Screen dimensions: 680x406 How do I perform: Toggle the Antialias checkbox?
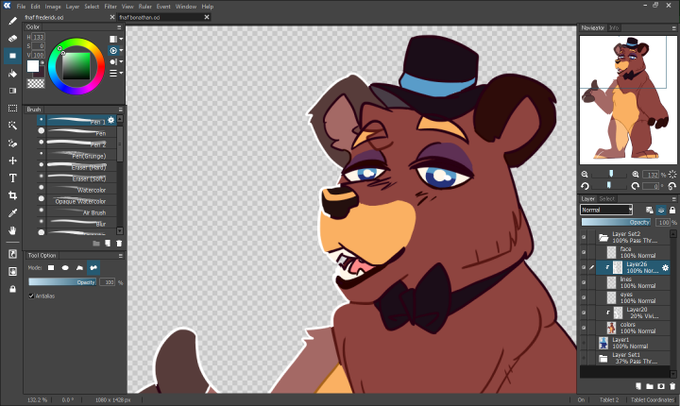tap(31, 296)
